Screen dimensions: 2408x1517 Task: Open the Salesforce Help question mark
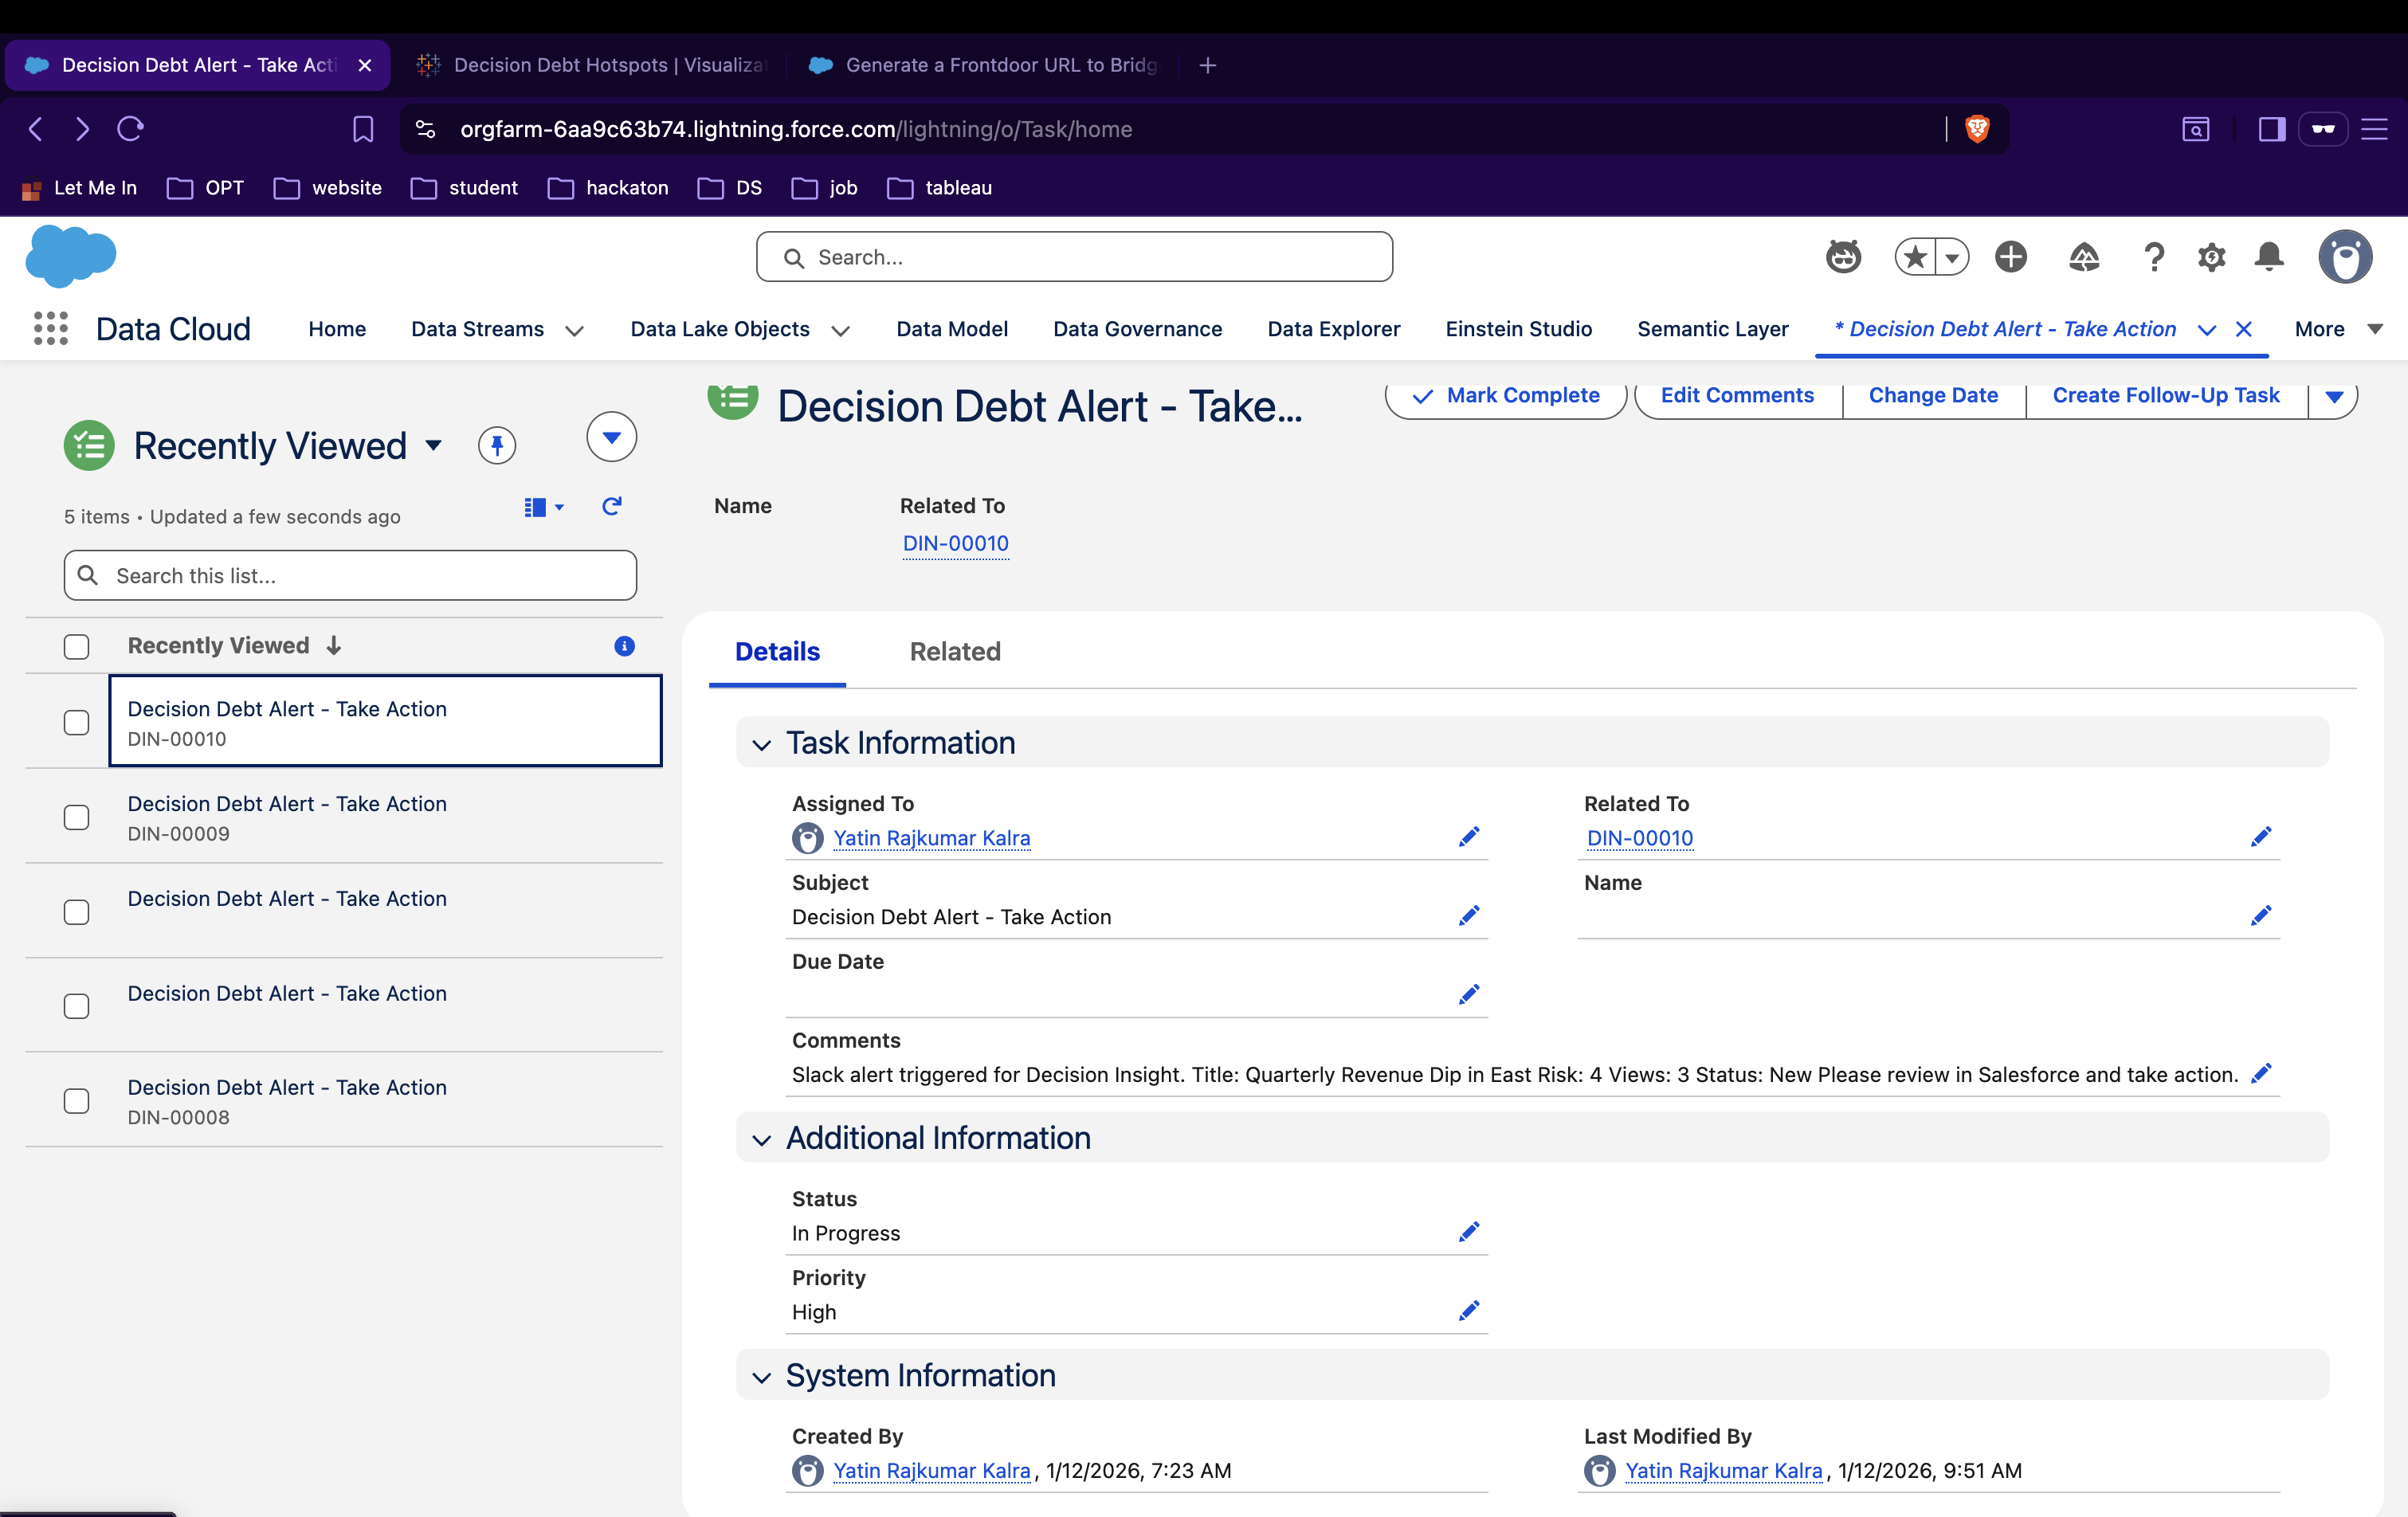pos(2154,257)
